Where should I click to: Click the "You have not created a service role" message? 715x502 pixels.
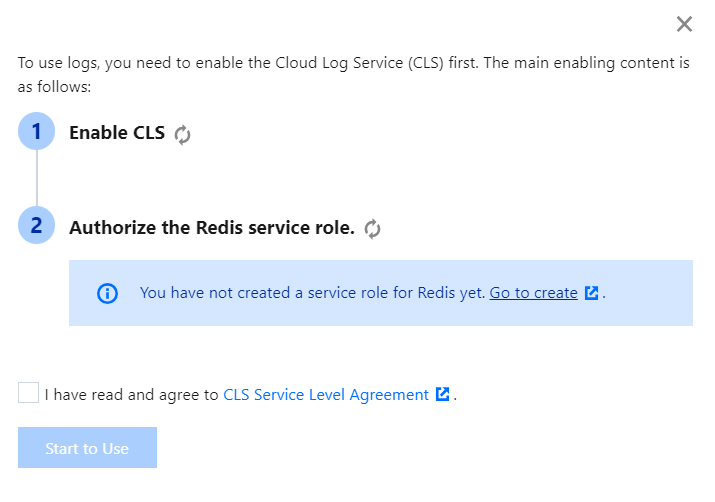coord(312,293)
